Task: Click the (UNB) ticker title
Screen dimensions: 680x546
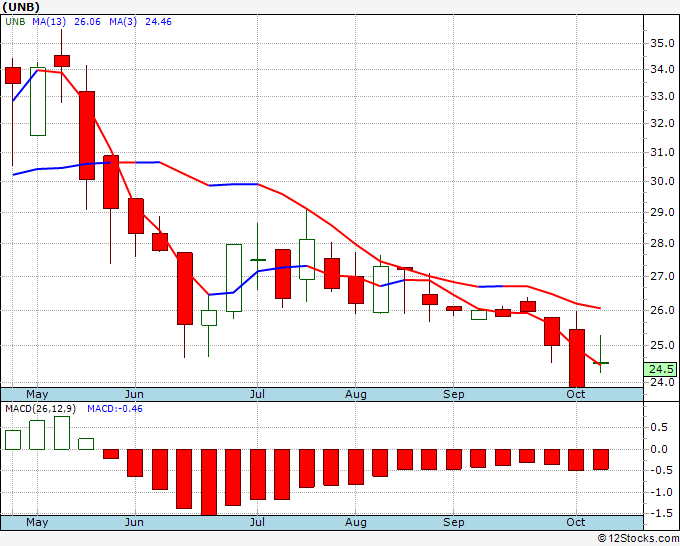Action: point(21,7)
